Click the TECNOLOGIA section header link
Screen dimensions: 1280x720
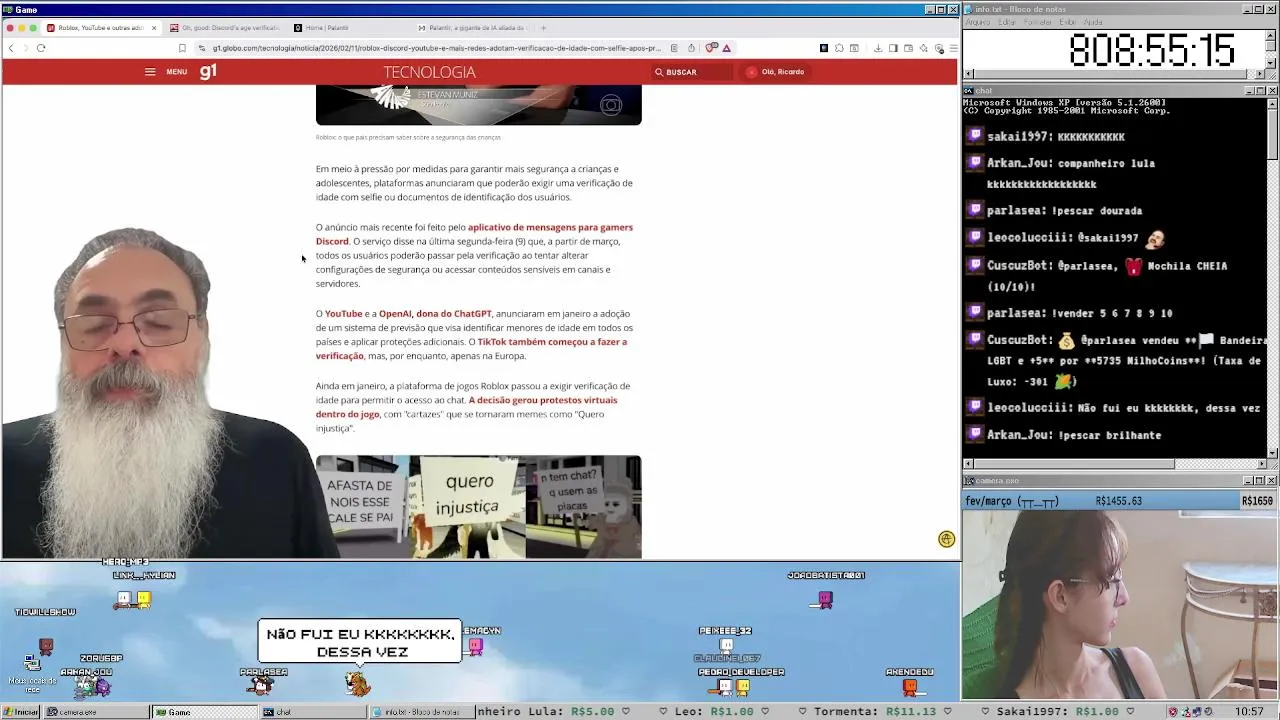click(x=429, y=72)
